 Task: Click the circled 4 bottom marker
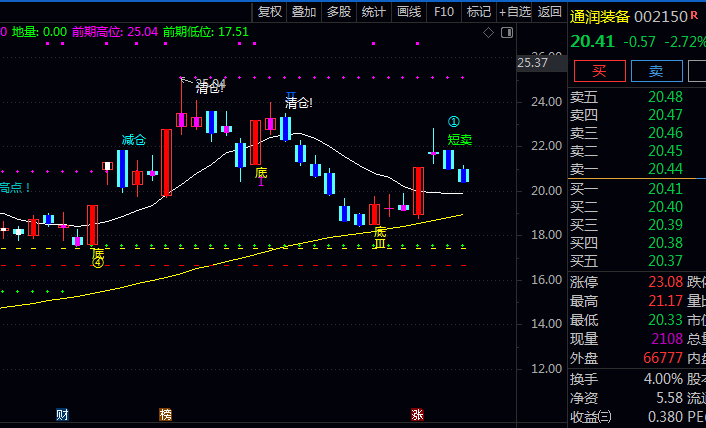point(98,263)
